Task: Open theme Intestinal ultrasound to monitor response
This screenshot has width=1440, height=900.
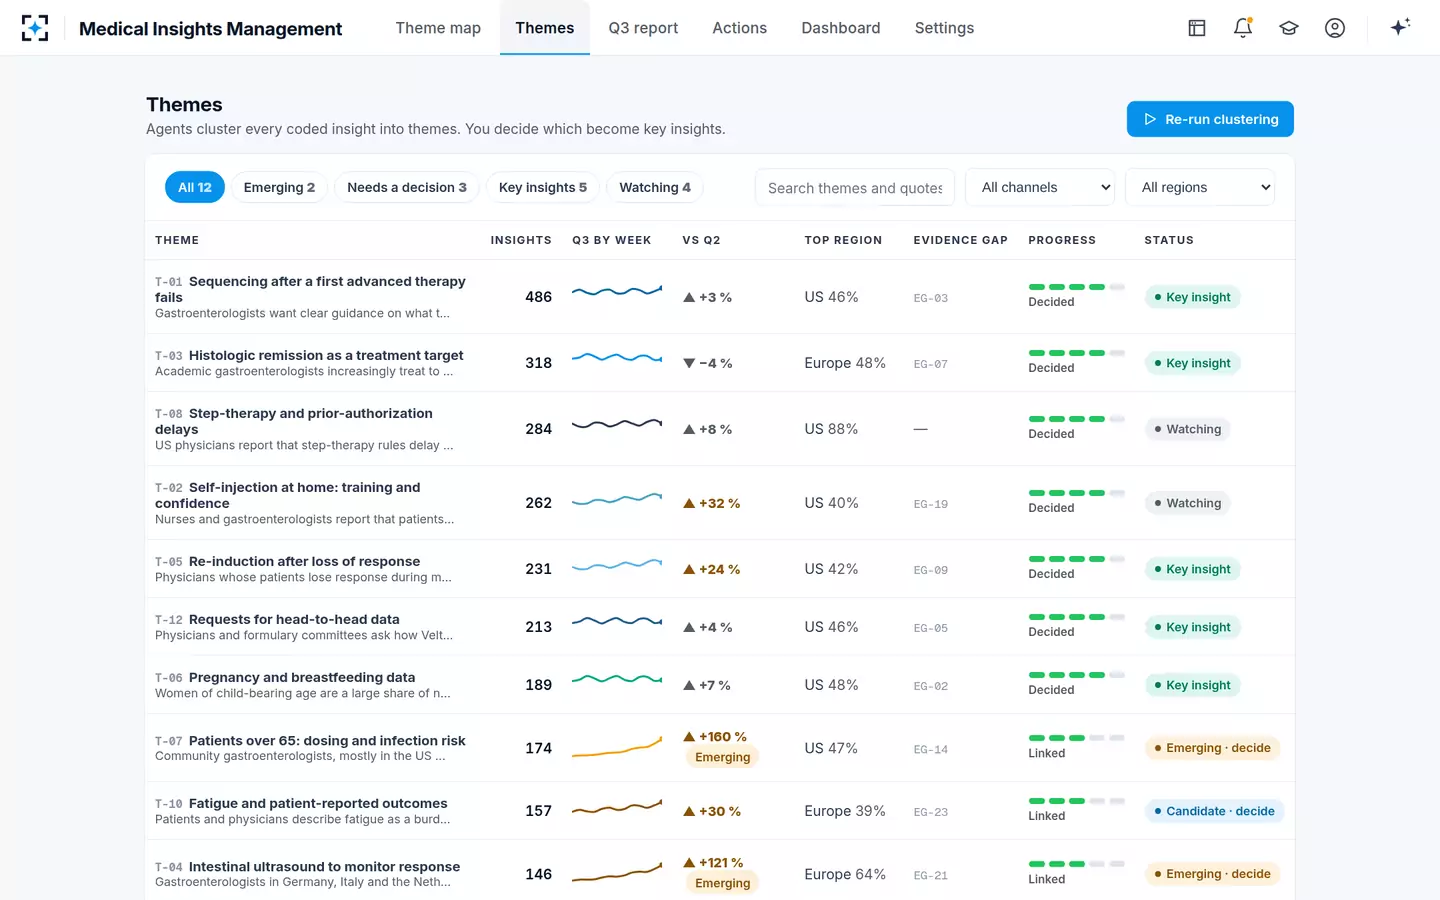Action: click(x=324, y=866)
